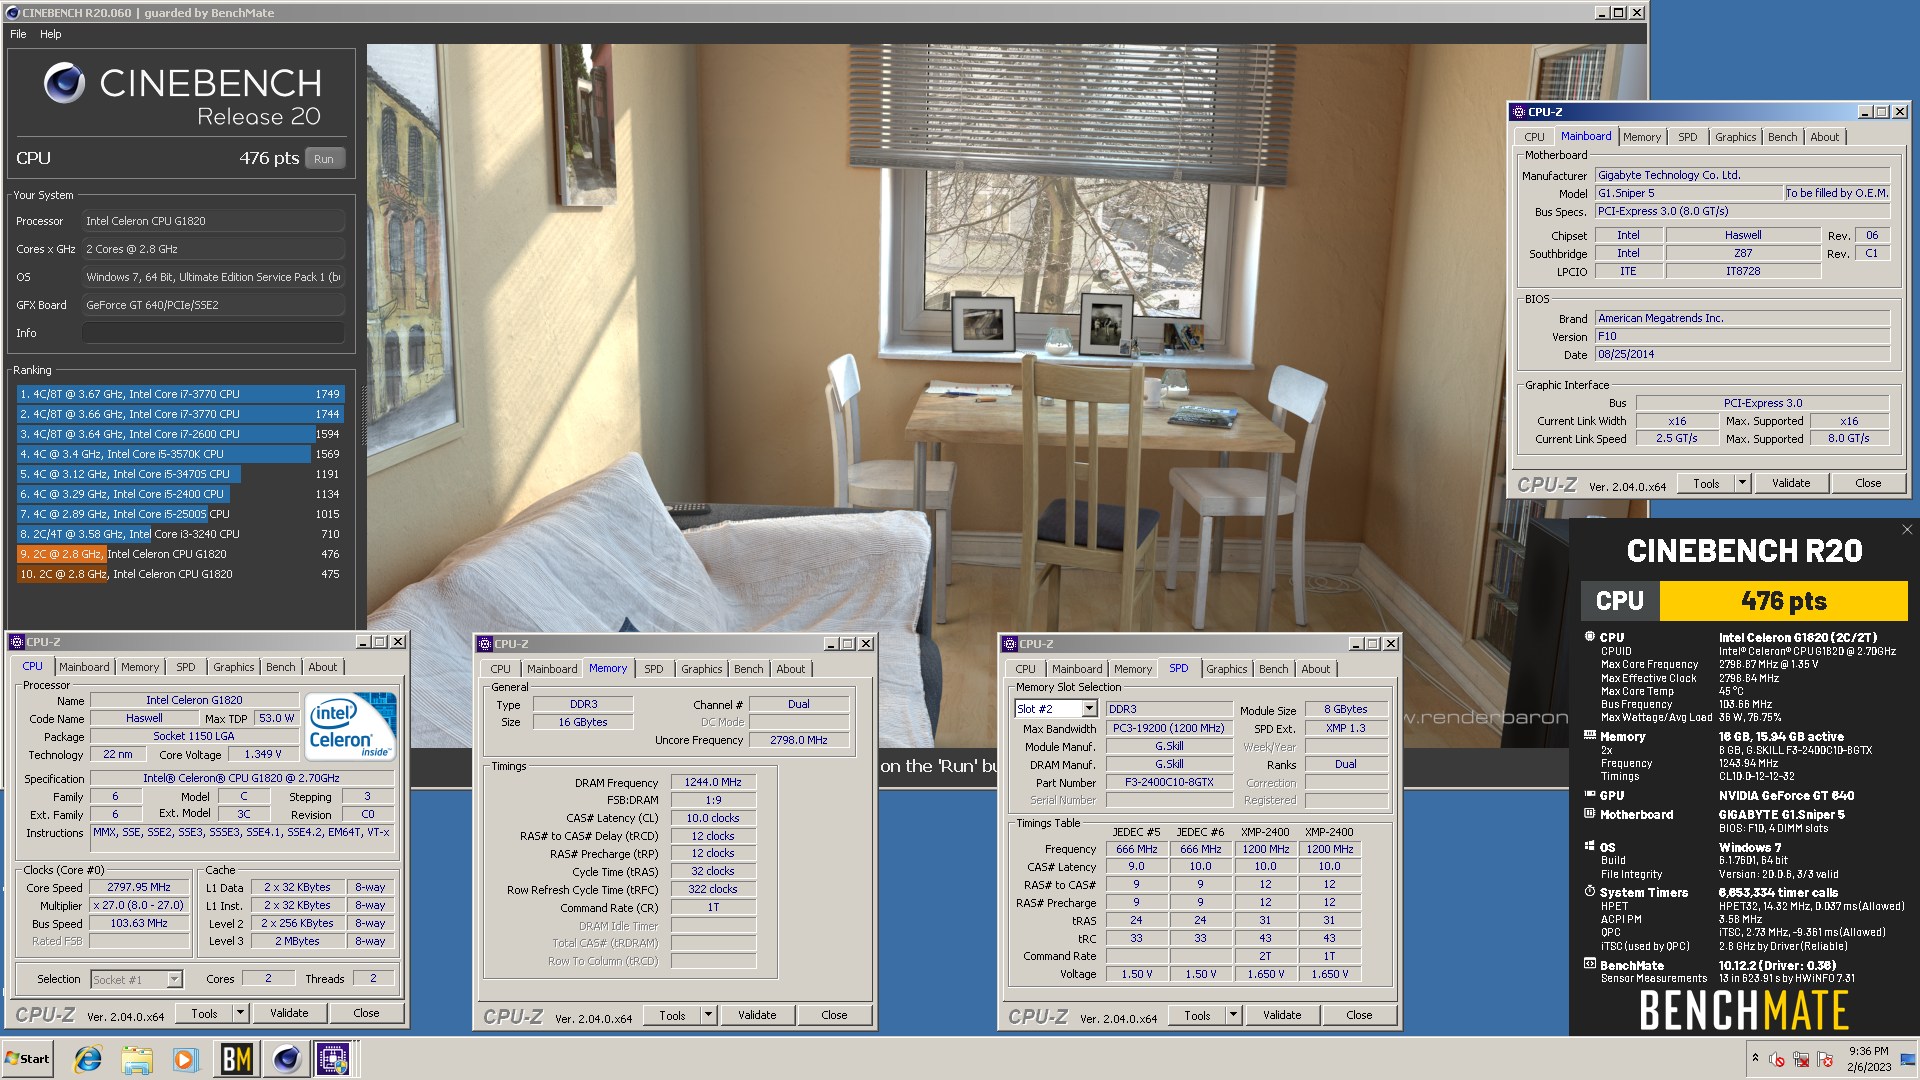The width and height of the screenshot is (1920, 1080).
Task: Open the Windows Start menu
Action: [x=28, y=1058]
